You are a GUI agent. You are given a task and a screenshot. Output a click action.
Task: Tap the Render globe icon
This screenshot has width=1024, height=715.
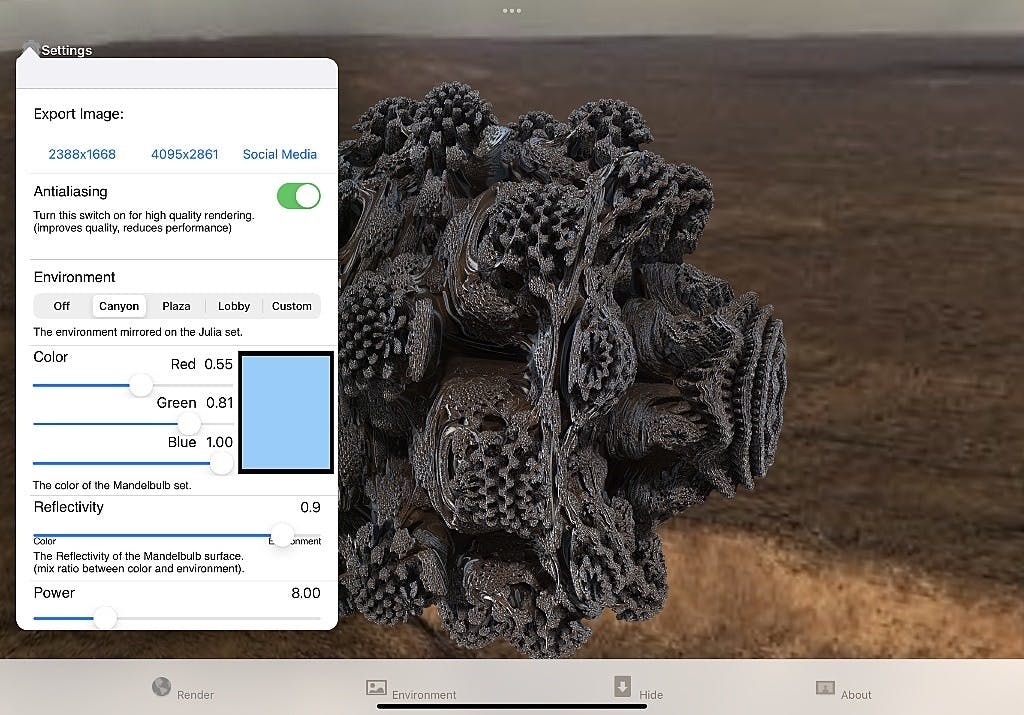tap(161, 687)
